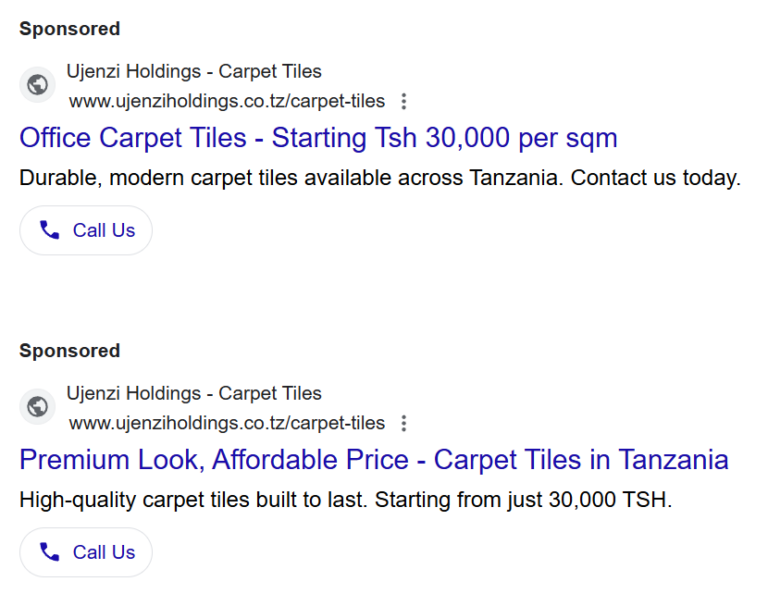The height and width of the screenshot is (594, 768).
Task: Select the 'Ujenzi Holdings - Carpet Tiles' name in the second ad
Action: point(193,393)
